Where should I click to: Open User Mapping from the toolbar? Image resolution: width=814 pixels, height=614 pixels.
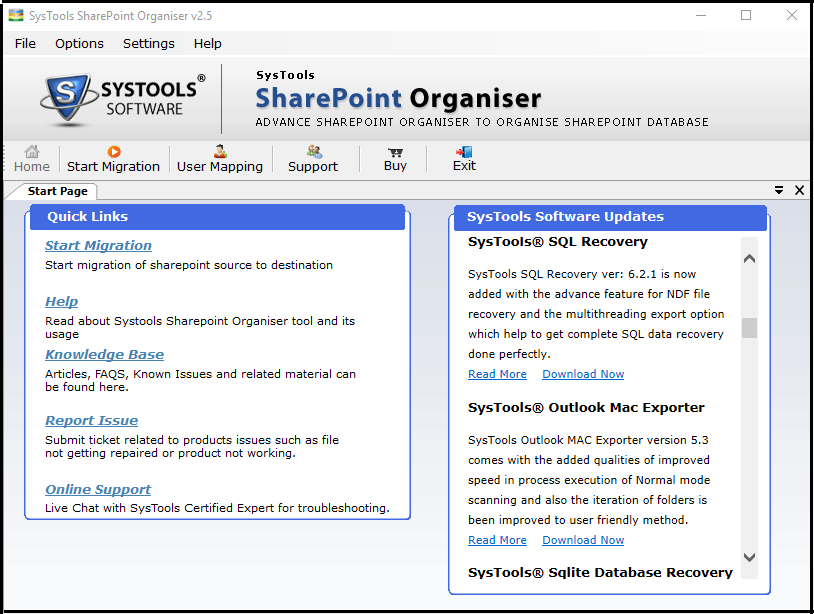220,159
